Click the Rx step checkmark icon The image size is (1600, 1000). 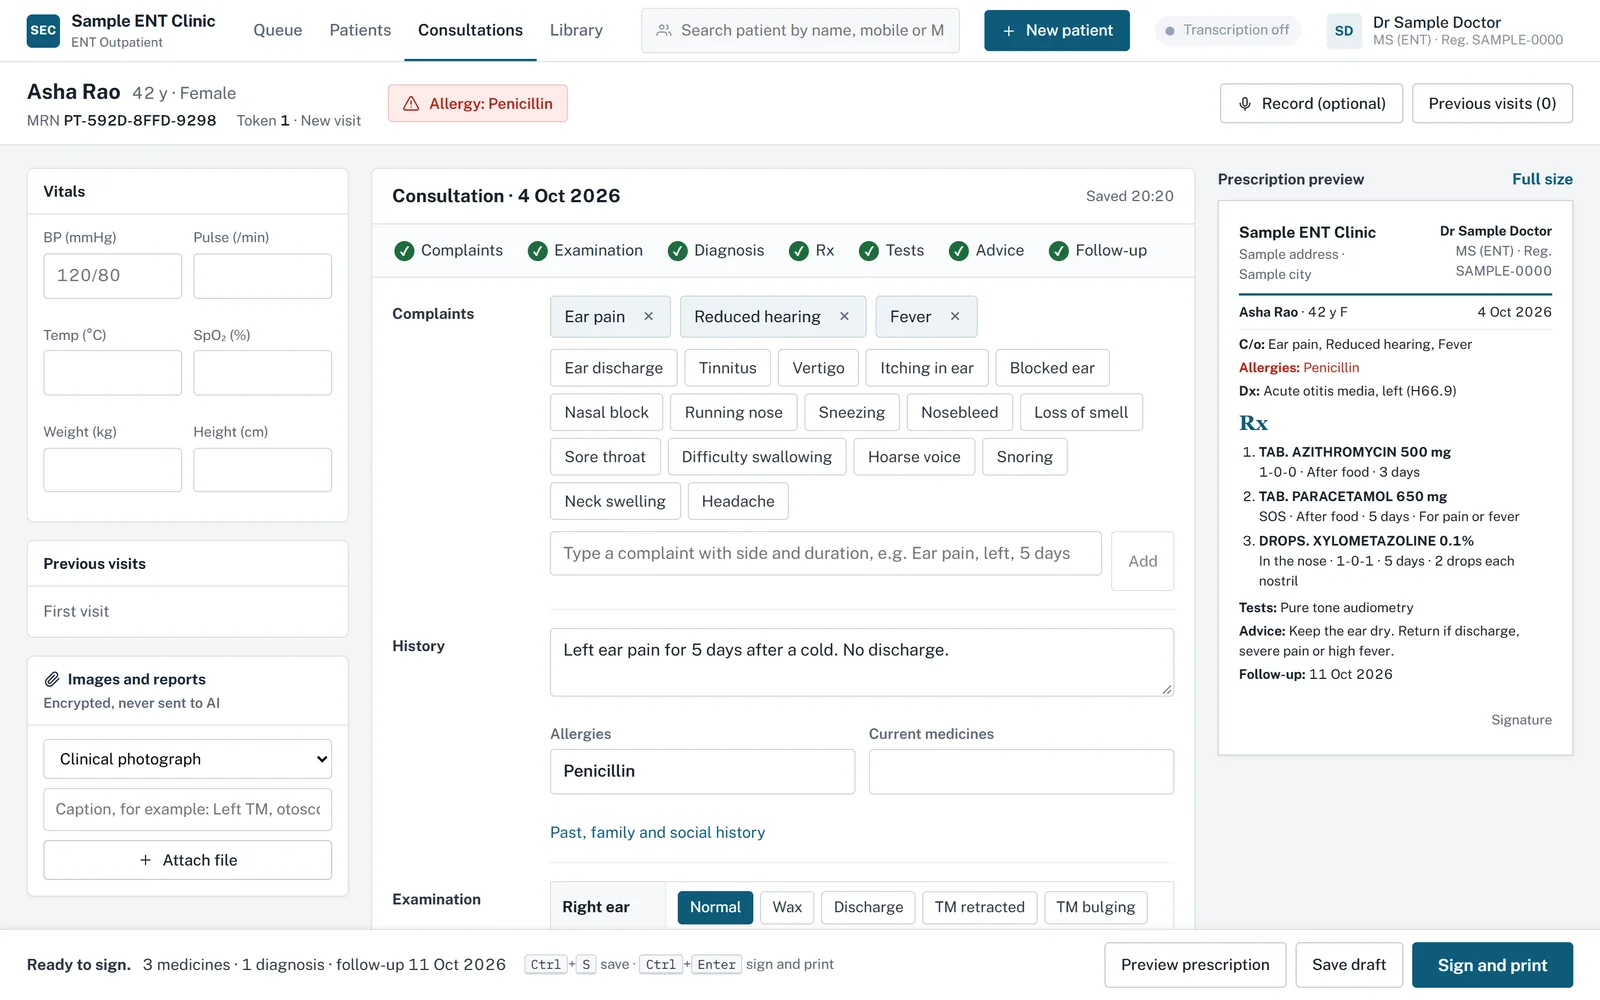[x=799, y=251]
